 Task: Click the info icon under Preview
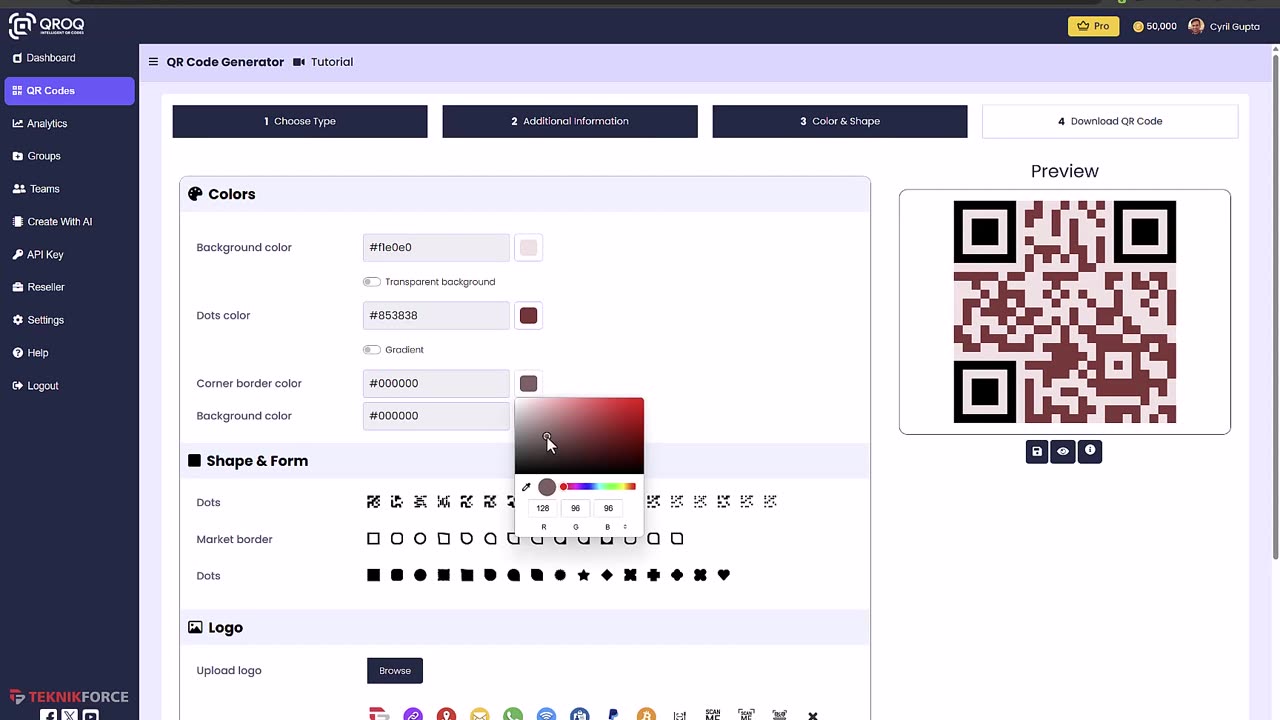point(1090,451)
